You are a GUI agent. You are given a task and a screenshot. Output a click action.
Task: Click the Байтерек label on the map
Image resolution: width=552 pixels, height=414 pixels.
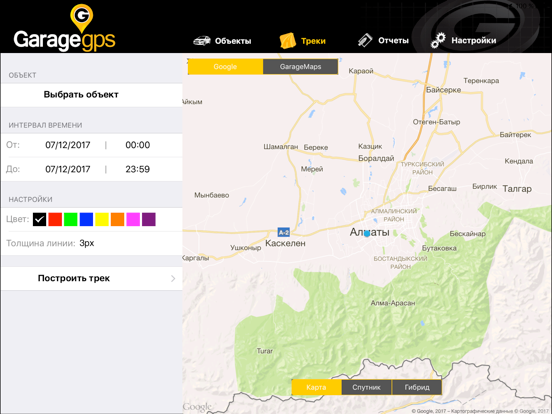pyautogui.click(x=515, y=135)
